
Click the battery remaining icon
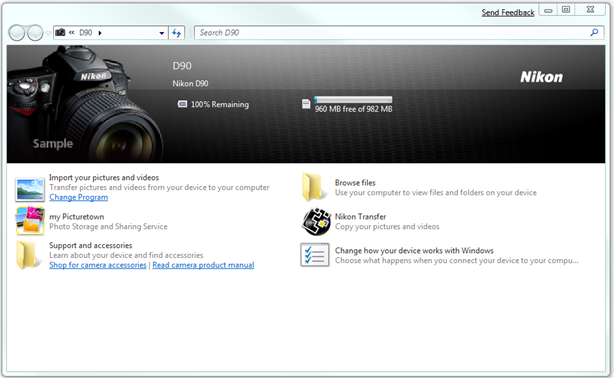click(x=182, y=104)
